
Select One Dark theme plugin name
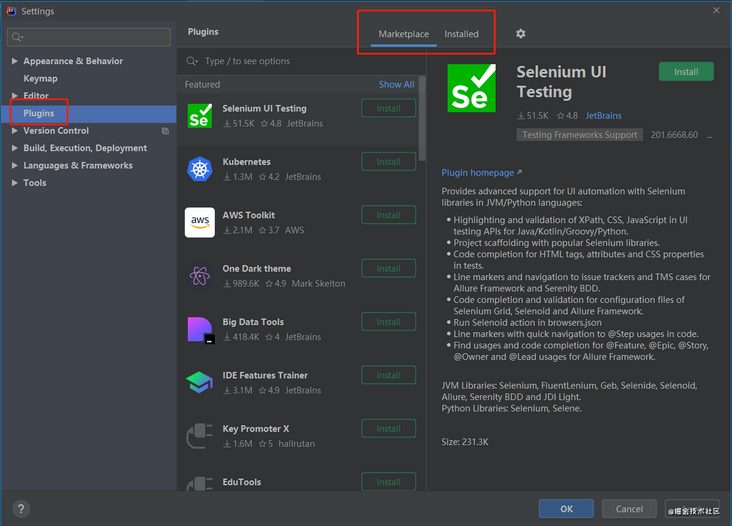point(256,269)
